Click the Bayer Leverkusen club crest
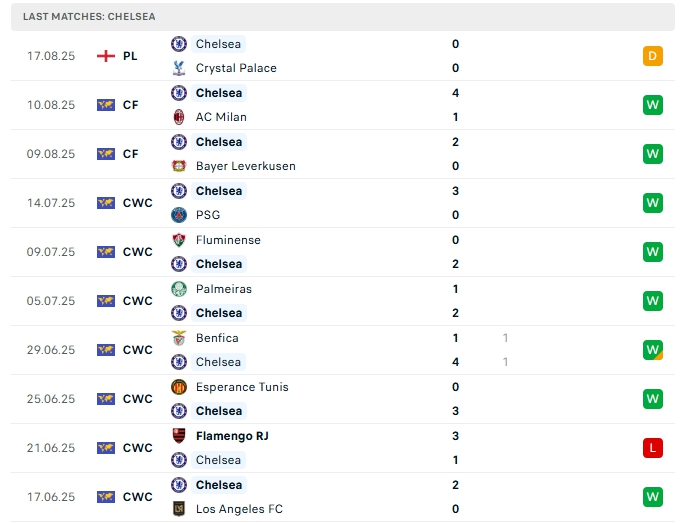The width and height of the screenshot is (687, 523). pyautogui.click(x=179, y=166)
